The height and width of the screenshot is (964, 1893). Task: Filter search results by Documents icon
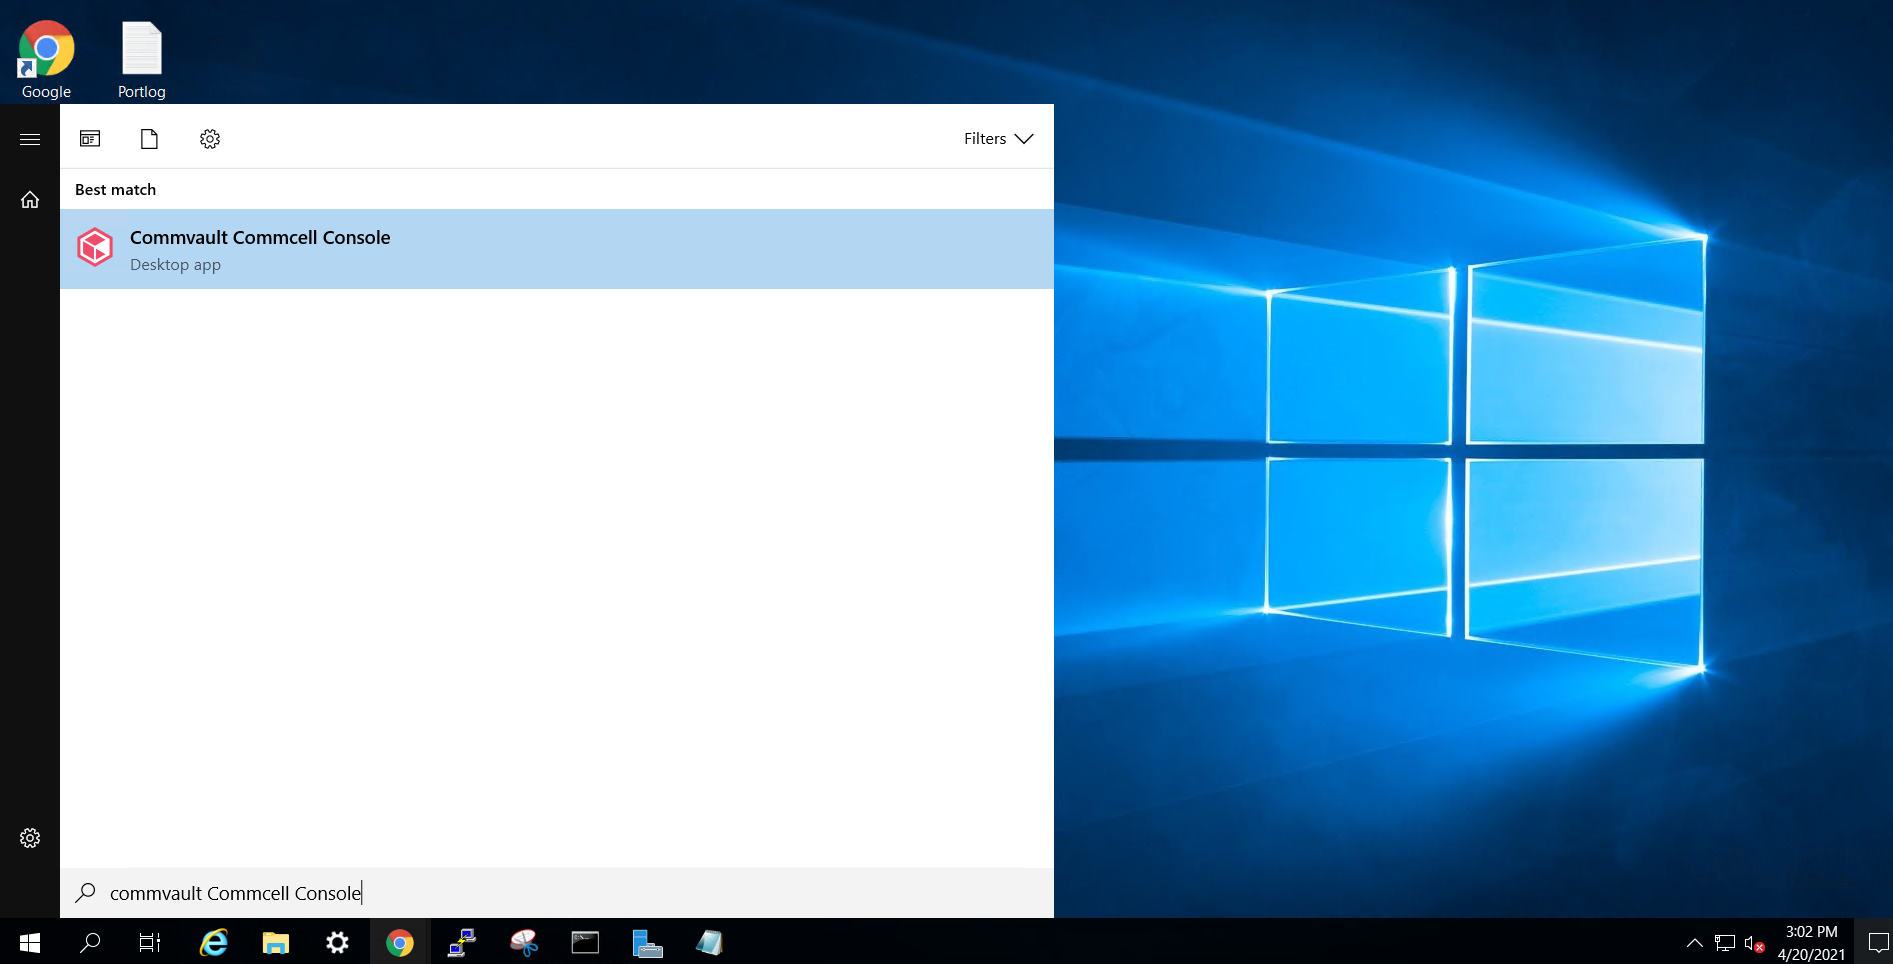pos(149,138)
